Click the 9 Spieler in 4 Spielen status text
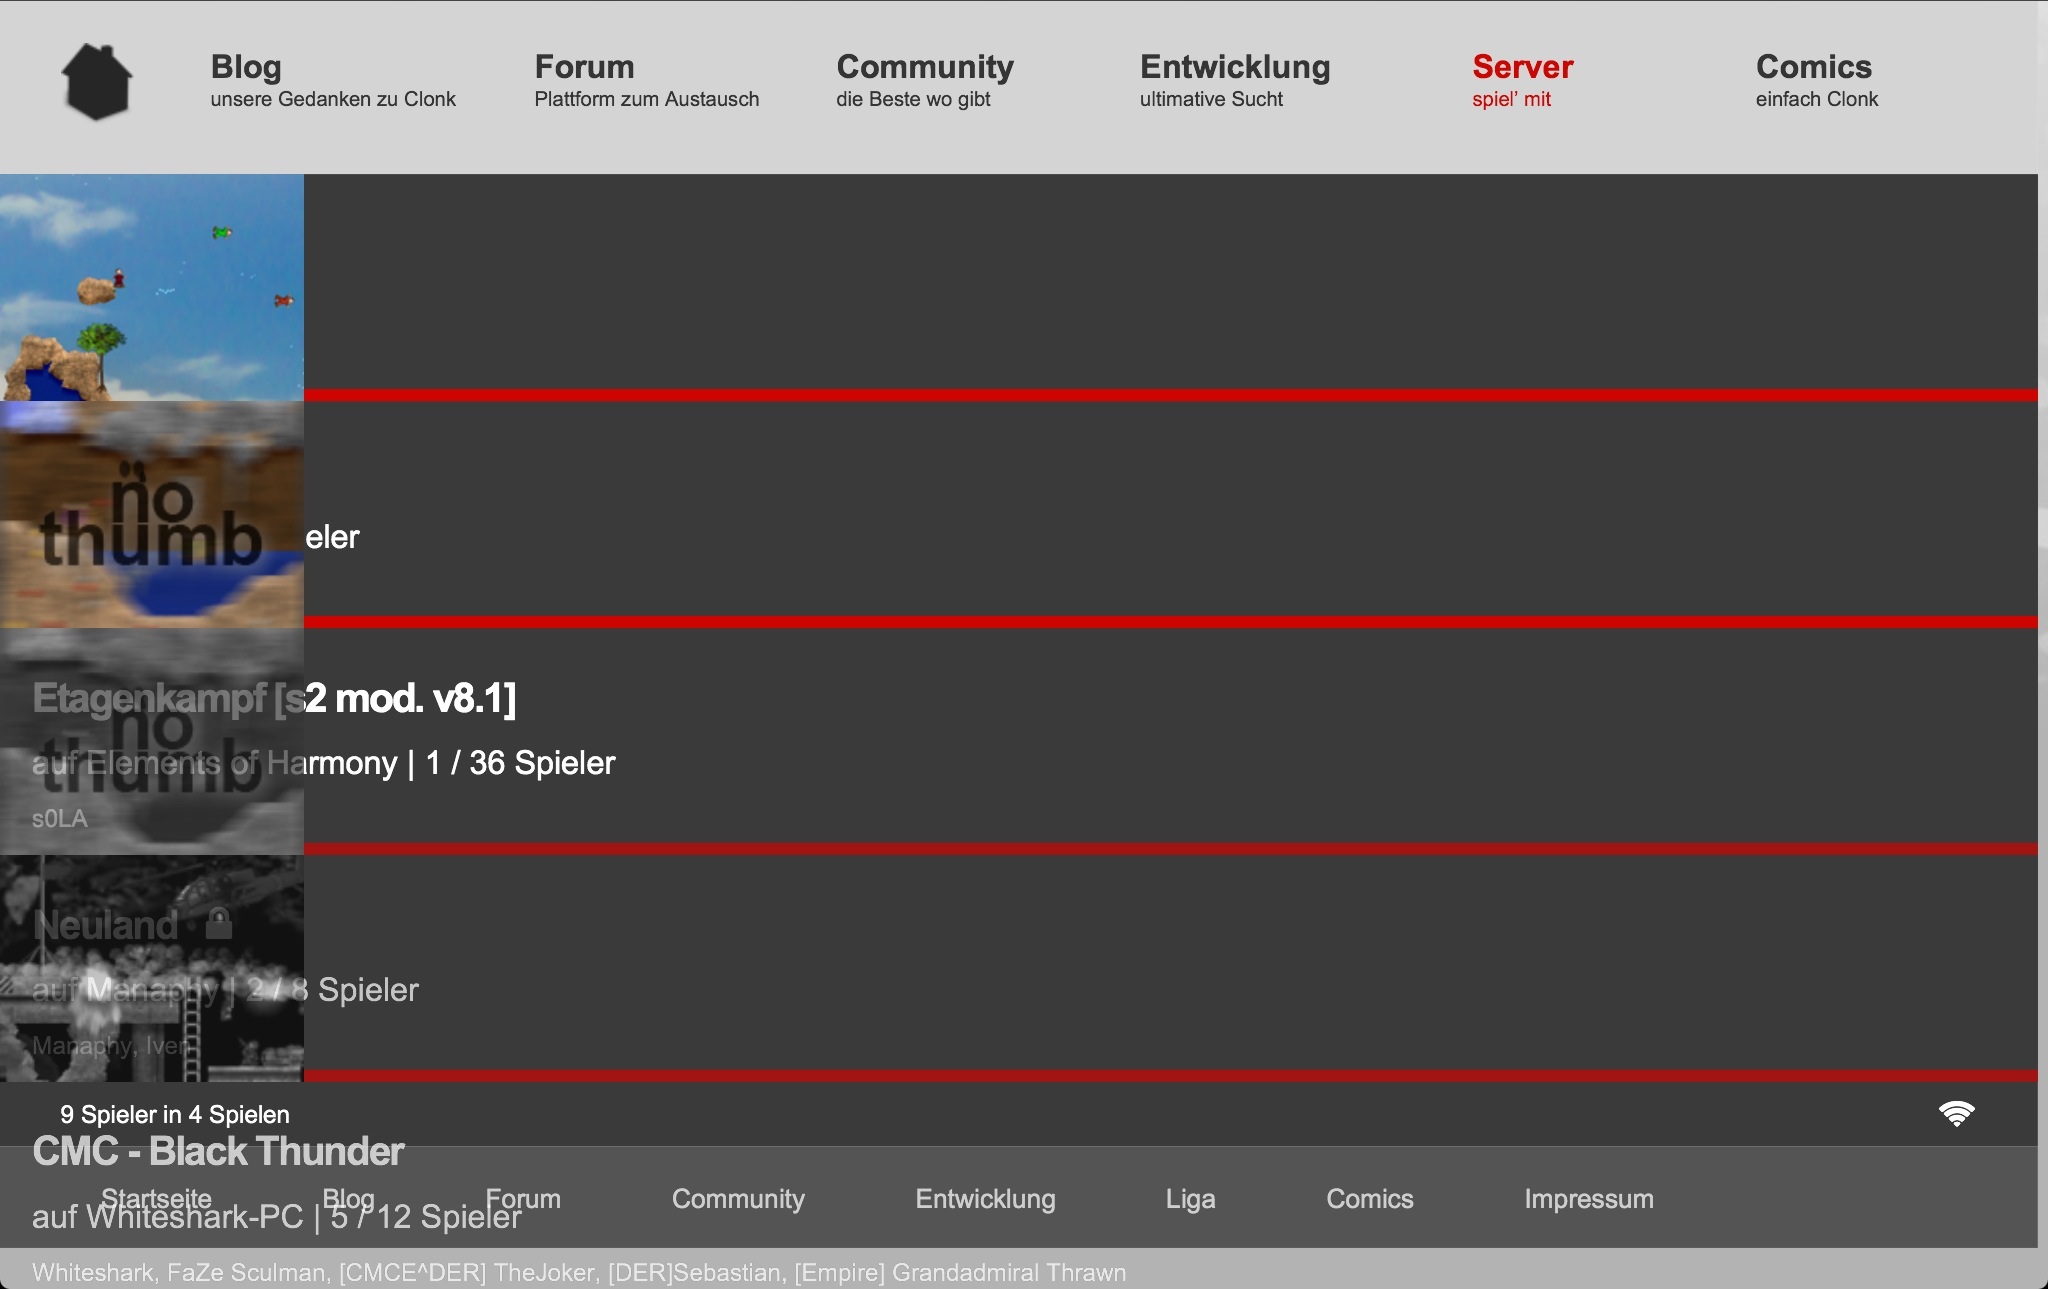Viewport: 2048px width, 1289px height. click(175, 1114)
